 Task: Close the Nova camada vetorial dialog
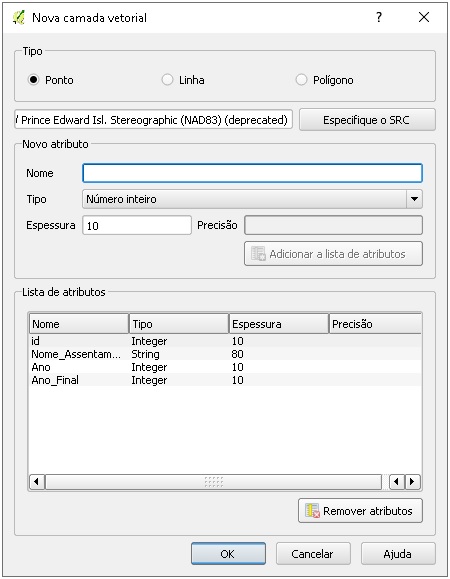point(424,17)
